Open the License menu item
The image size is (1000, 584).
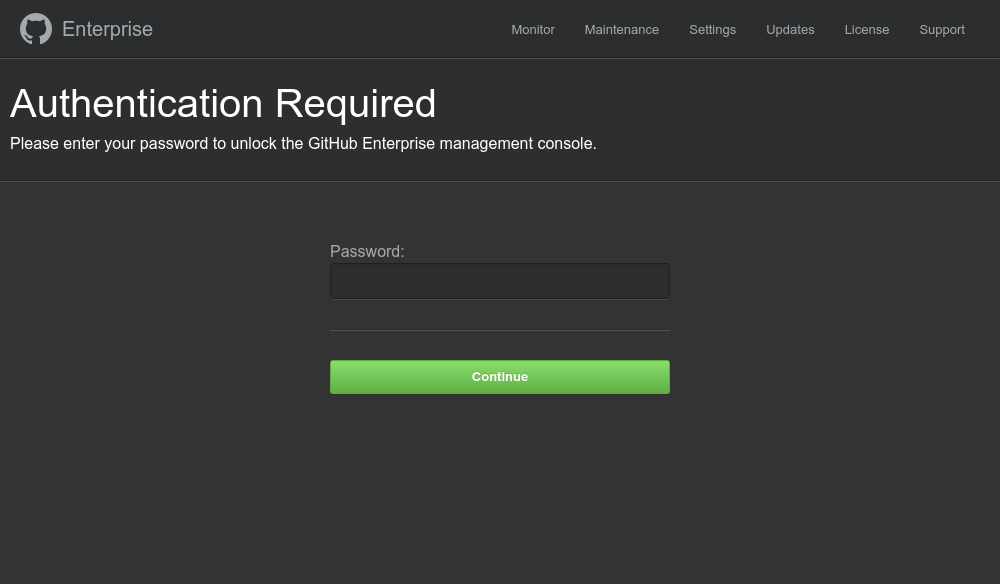tap(866, 30)
